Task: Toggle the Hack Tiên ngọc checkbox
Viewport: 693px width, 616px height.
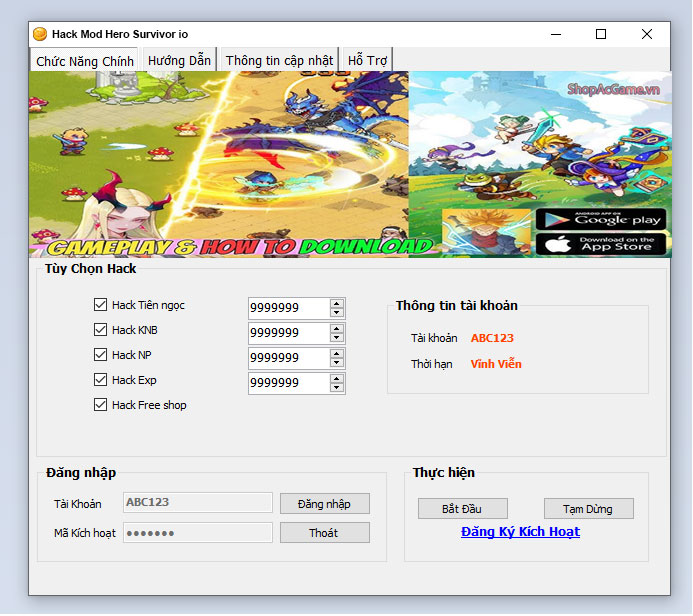Action: point(100,304)
